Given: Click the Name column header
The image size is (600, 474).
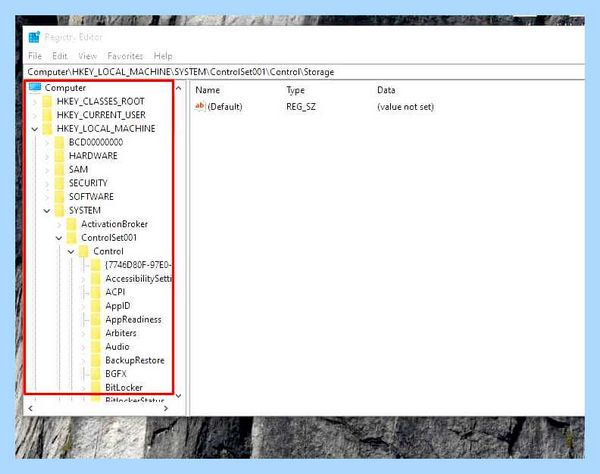Looking at the screenshot, I should 208,90.
